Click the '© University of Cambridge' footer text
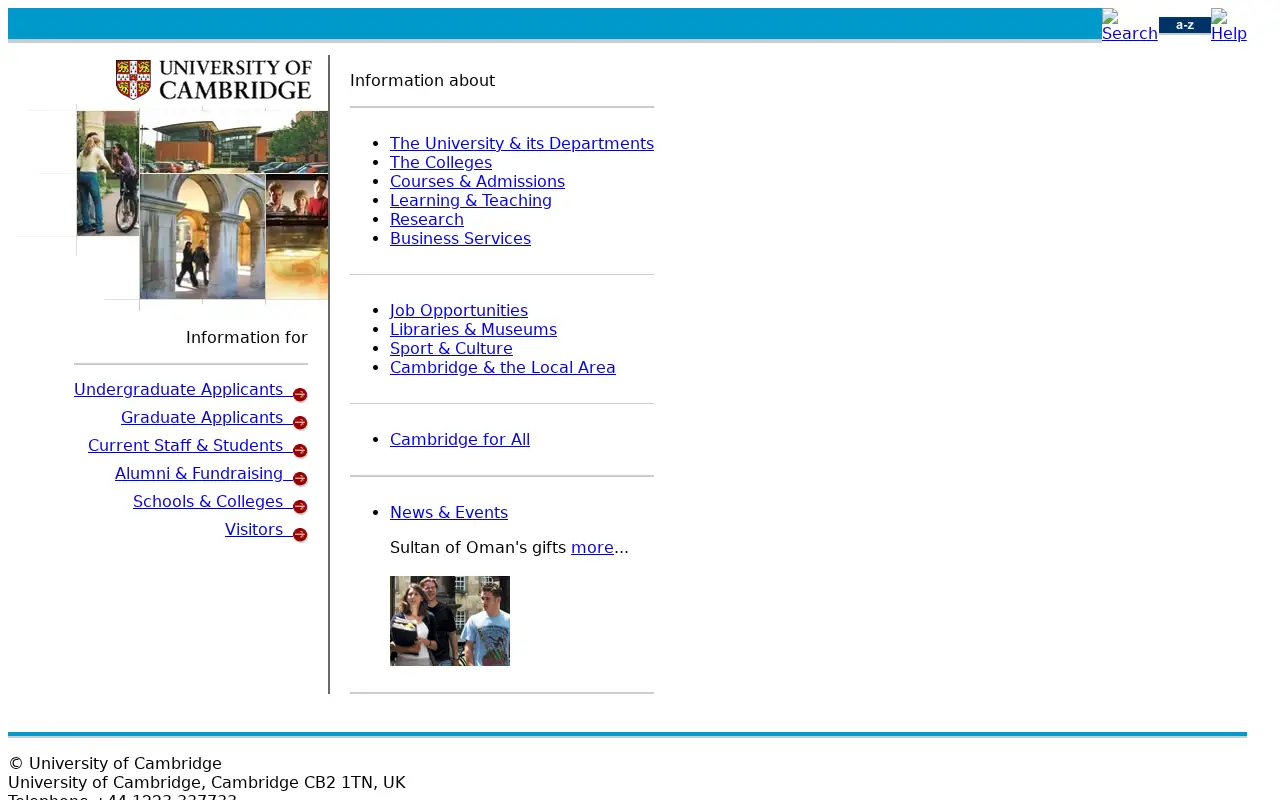Image resolution: width=1280 pixels, height=800 pixels. click(115, 764)
